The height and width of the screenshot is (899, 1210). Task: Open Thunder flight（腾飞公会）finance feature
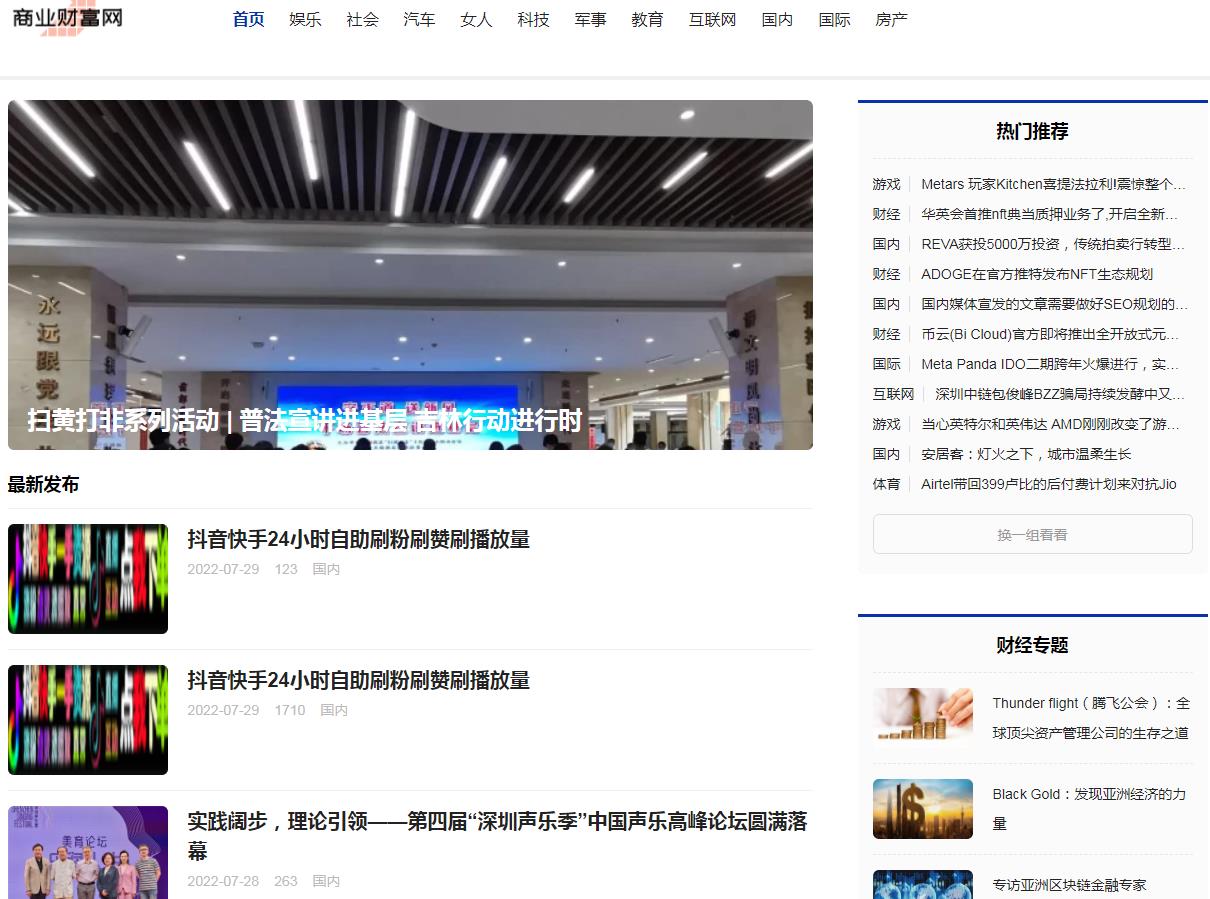(1091, 718)
